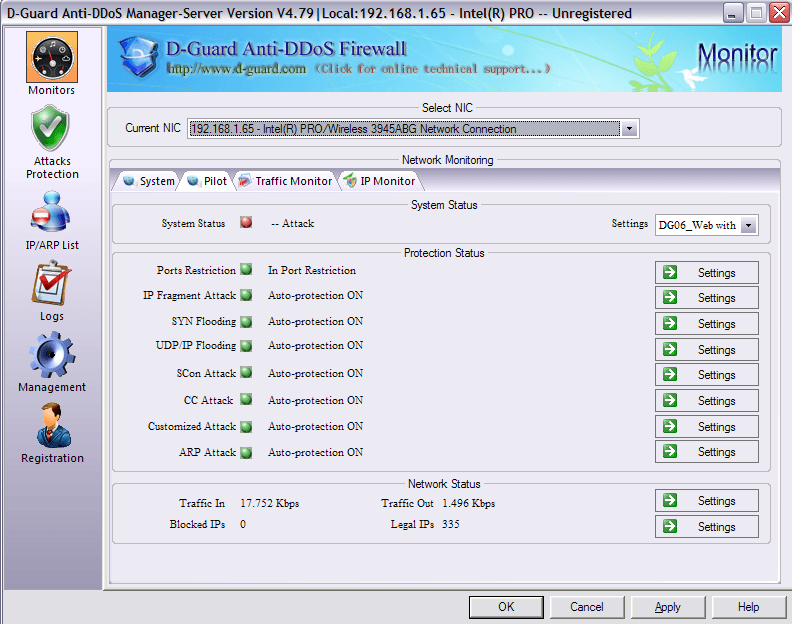Click the Cancel button
Viewport: 792px width, 624px height.
coord(587,607)
